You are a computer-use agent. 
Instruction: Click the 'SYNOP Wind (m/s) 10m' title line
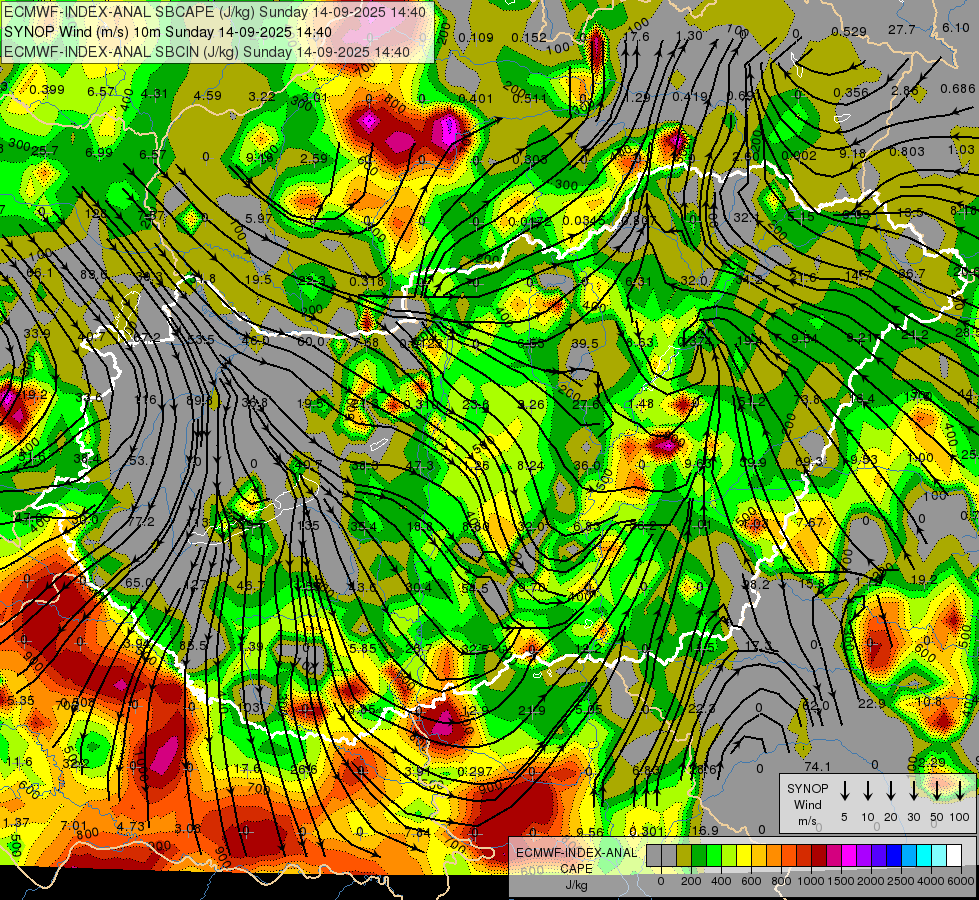point(168,32)
